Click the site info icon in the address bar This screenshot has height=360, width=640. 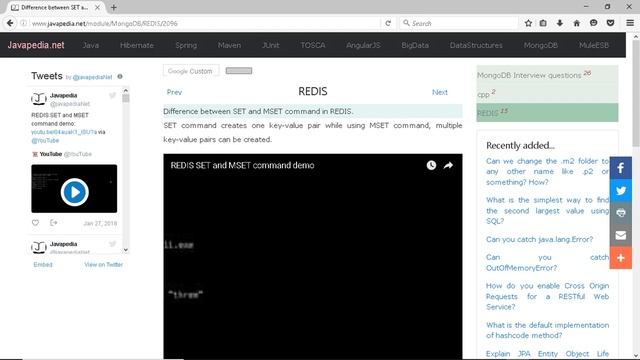click(24, 23)
